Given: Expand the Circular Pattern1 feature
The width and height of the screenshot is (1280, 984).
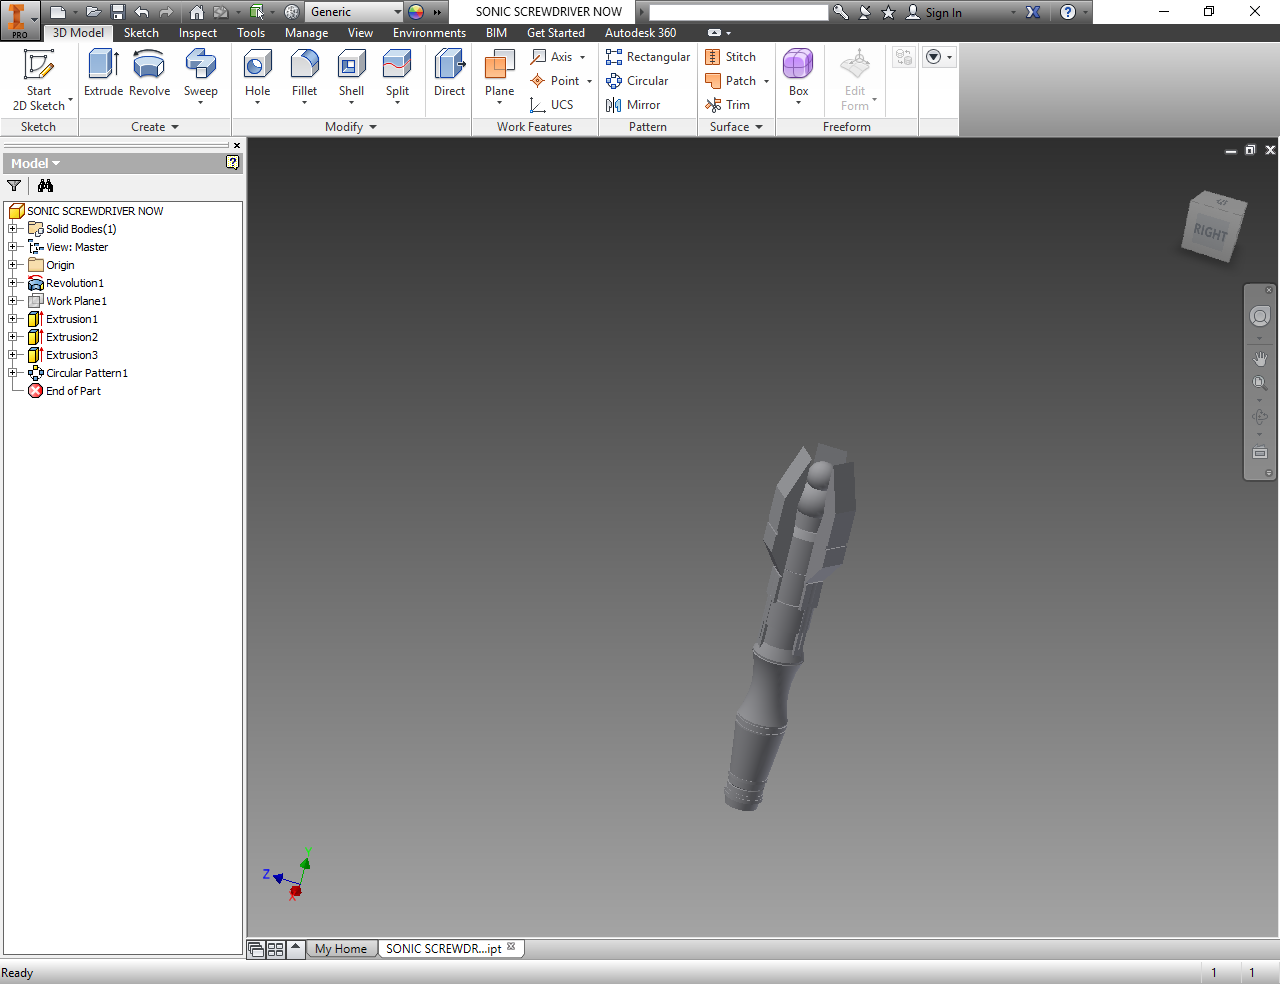Looking at the screenshot, I should click(13, 373).
